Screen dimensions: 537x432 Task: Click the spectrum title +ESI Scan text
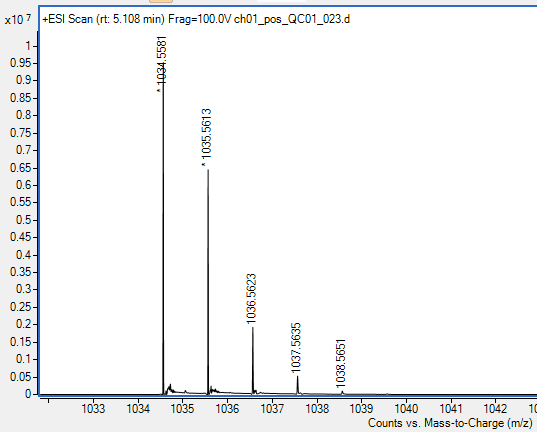tap(67, 19)
